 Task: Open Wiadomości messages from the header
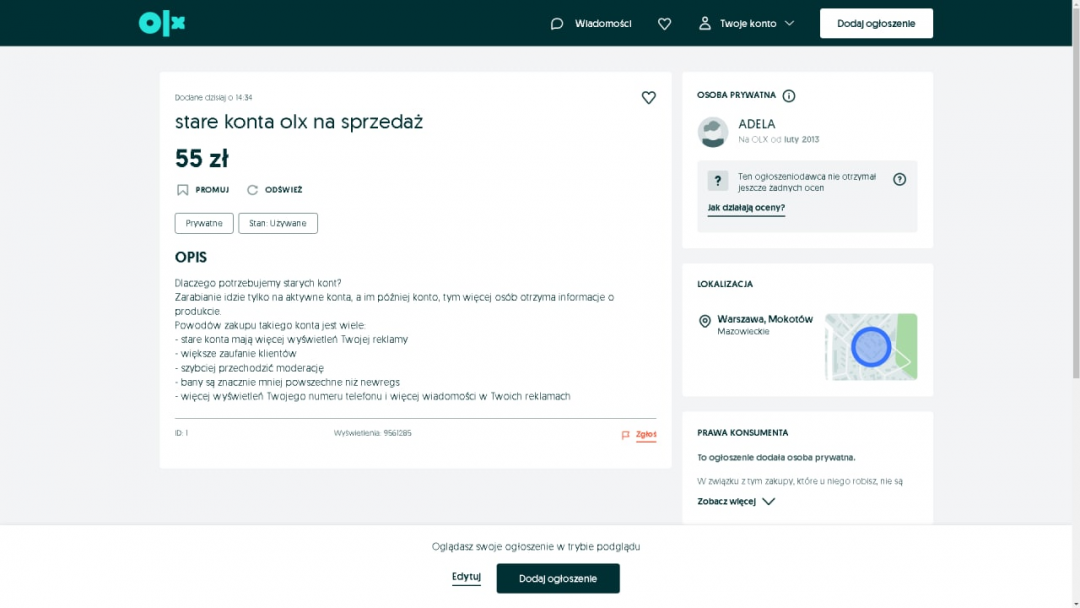coord(591,23)
